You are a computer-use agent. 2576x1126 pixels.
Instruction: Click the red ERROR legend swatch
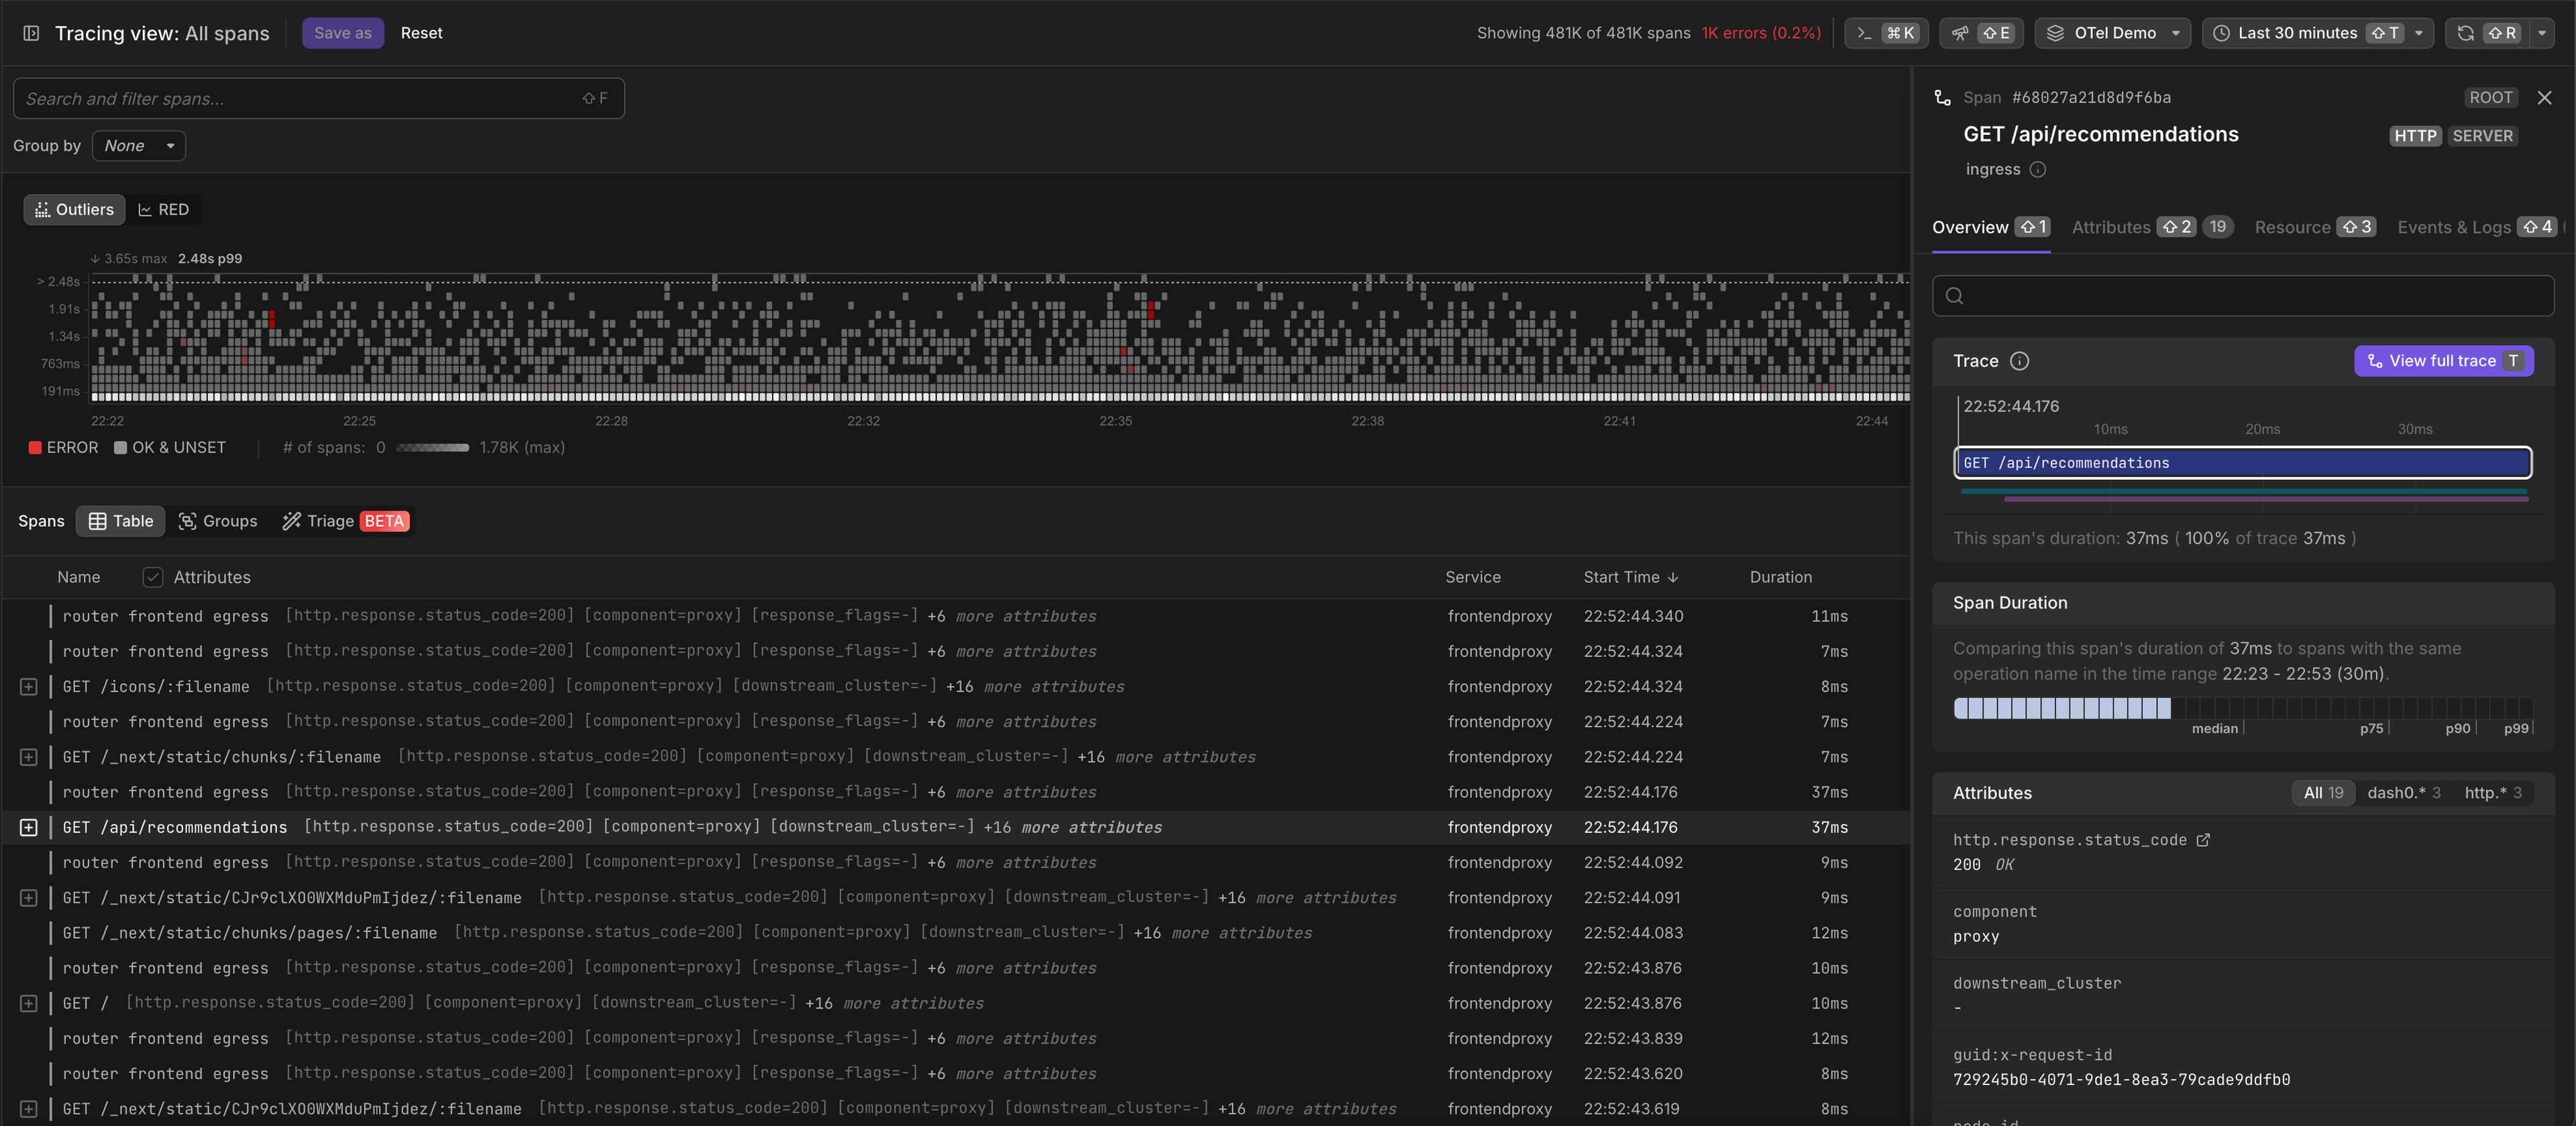[35, 448]
